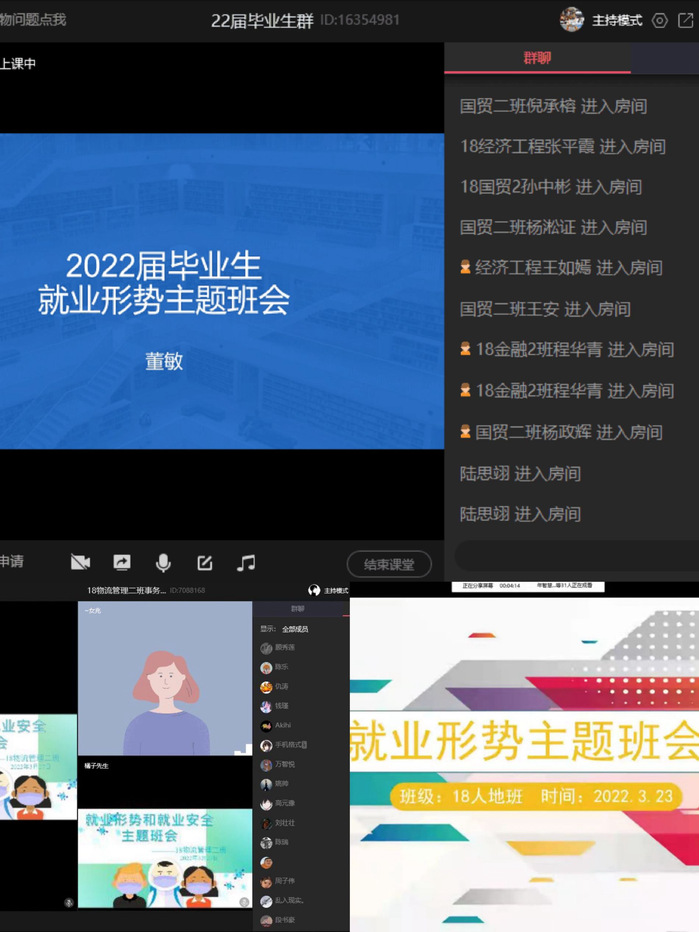The image size is (699, 932).
Task: Mute the microphone
Action: [163, 563]
